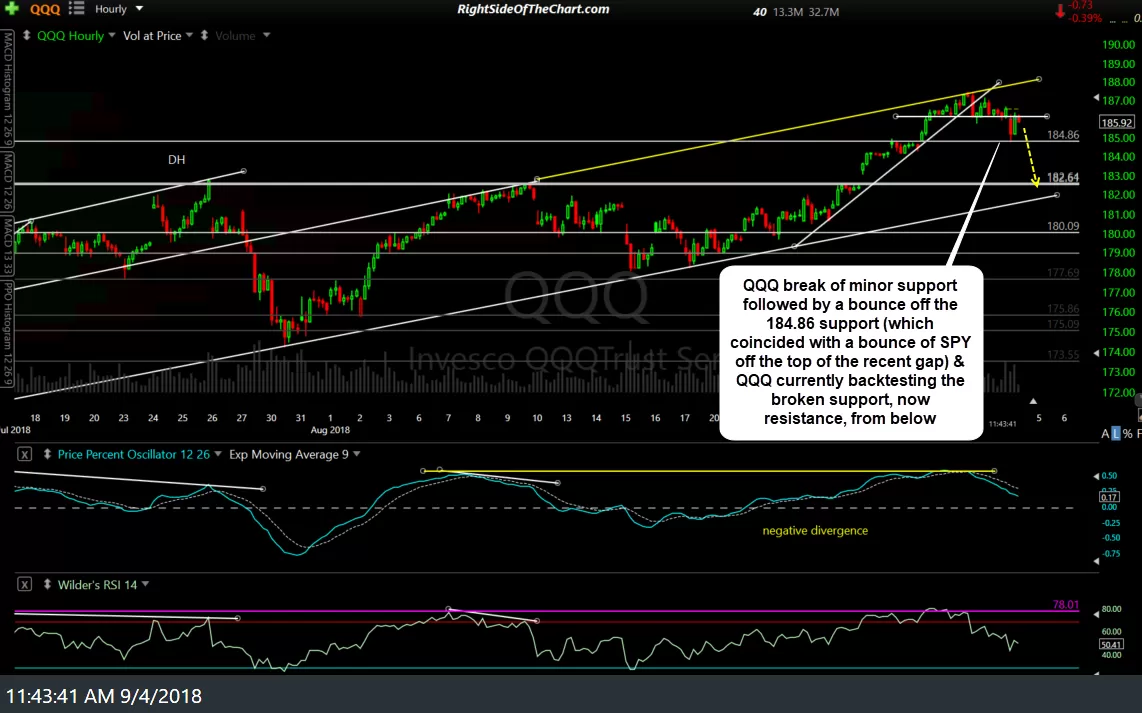Click the collapsed MACD 12 26 tab
The image size is (1142, 713).
(7, 182)
